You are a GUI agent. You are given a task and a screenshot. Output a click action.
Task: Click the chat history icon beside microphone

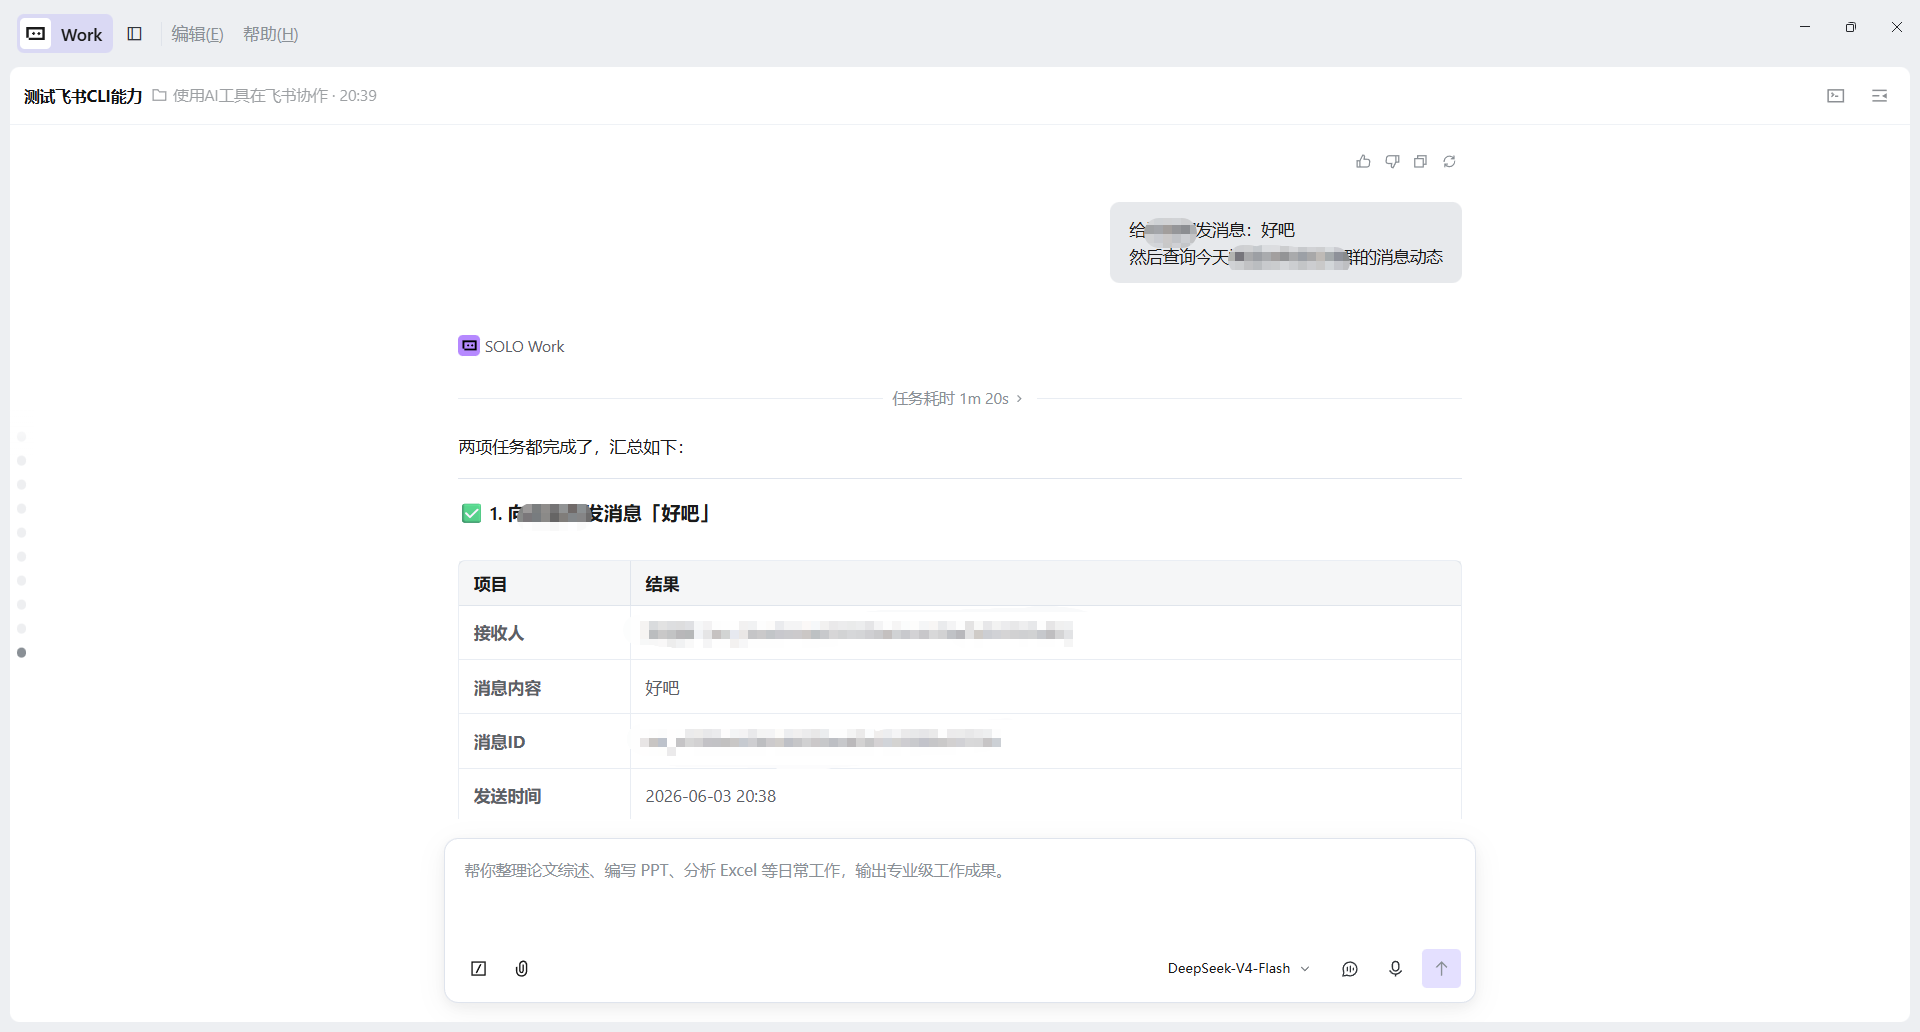click(x=1350, y=968)
